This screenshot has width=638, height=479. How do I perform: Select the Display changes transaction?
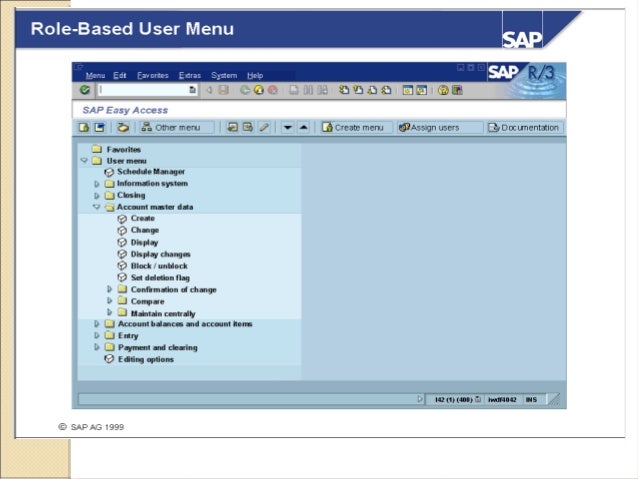point(154,254)
